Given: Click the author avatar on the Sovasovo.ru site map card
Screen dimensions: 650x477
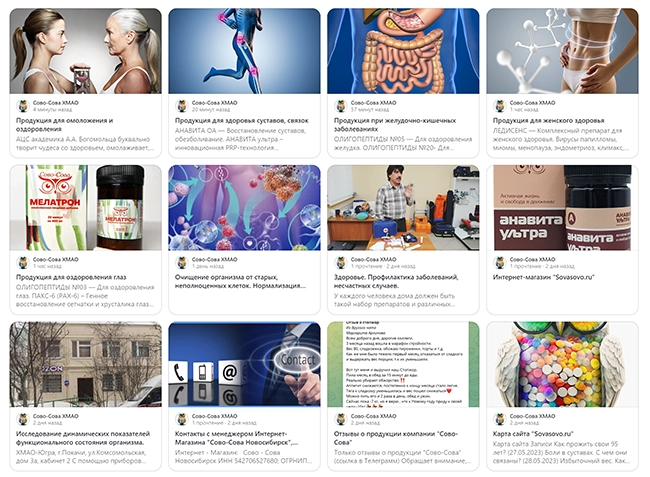Looking at the screenshot, I should (500, 419).
